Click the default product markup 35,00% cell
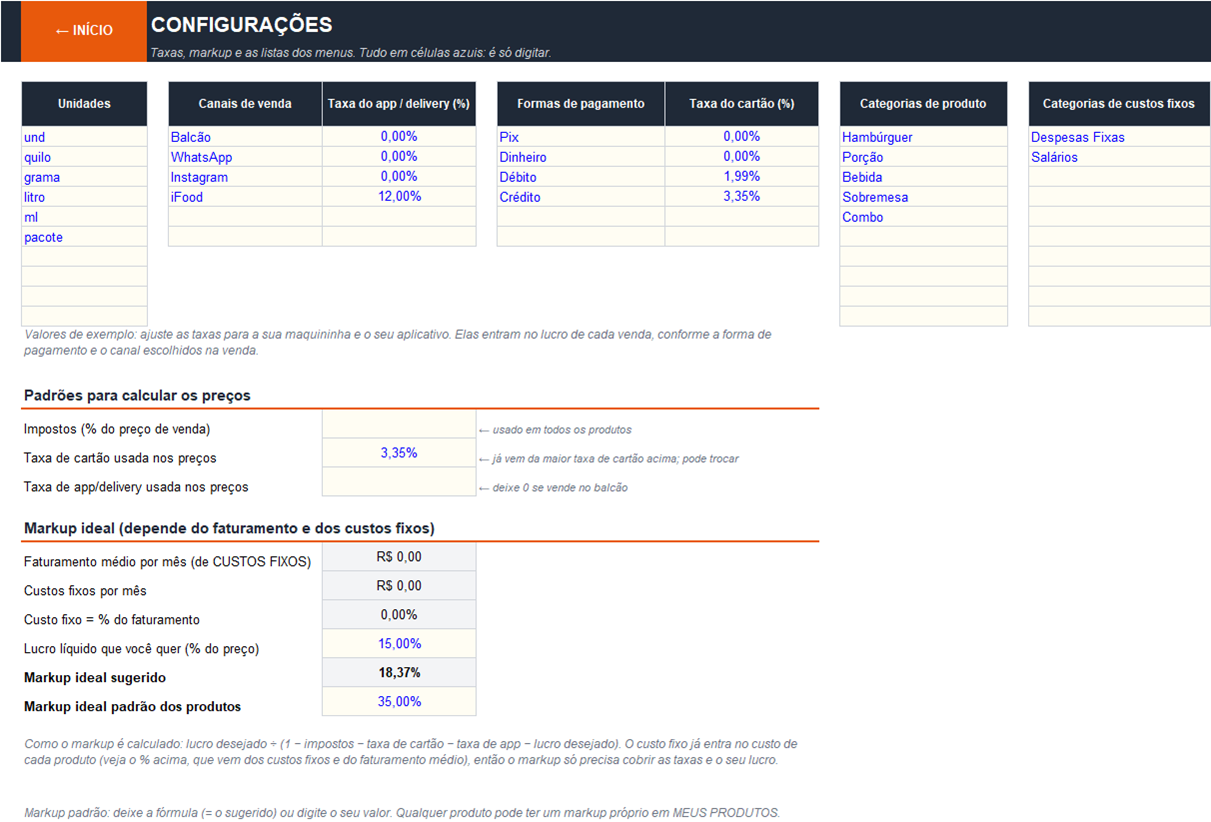The width and height of the screenshot is (1211, 822). point(399,702)
